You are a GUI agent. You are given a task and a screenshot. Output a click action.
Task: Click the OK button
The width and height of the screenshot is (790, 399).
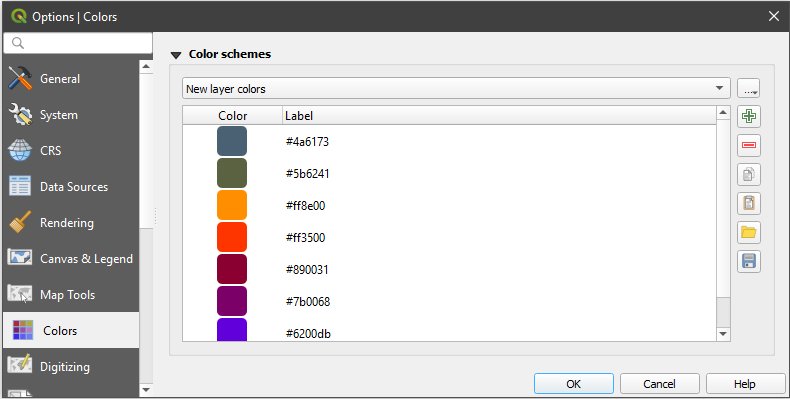pos(574,384)
